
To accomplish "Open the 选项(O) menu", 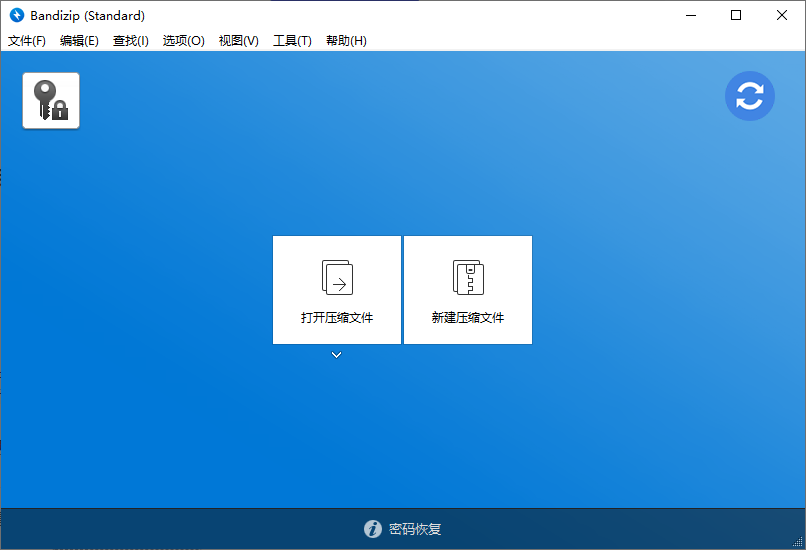I will (184, 41).
